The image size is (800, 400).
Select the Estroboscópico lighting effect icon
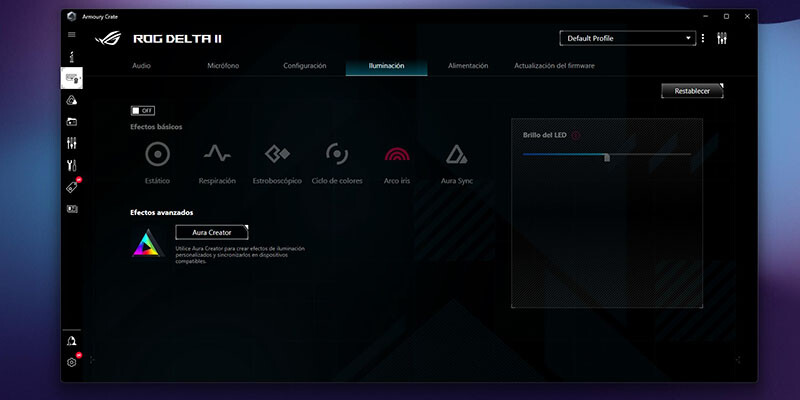pos(277,154)
